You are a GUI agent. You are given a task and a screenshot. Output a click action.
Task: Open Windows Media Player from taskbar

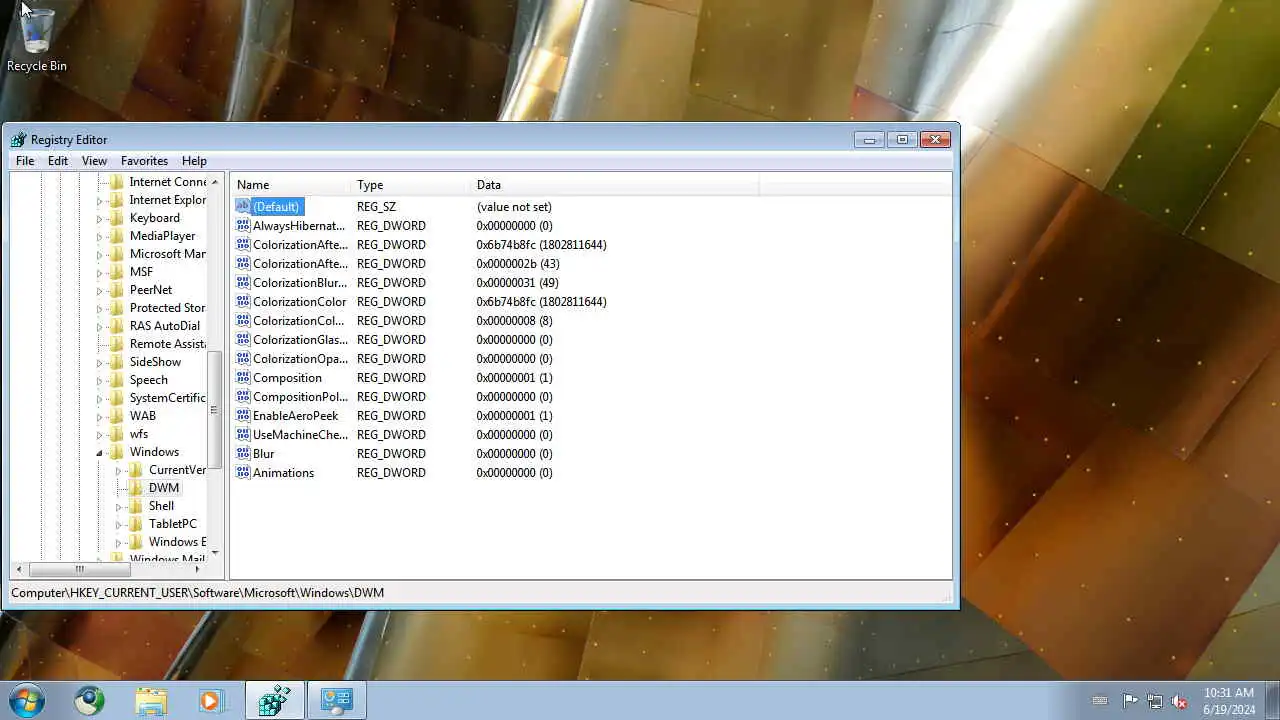click(212, 701)
